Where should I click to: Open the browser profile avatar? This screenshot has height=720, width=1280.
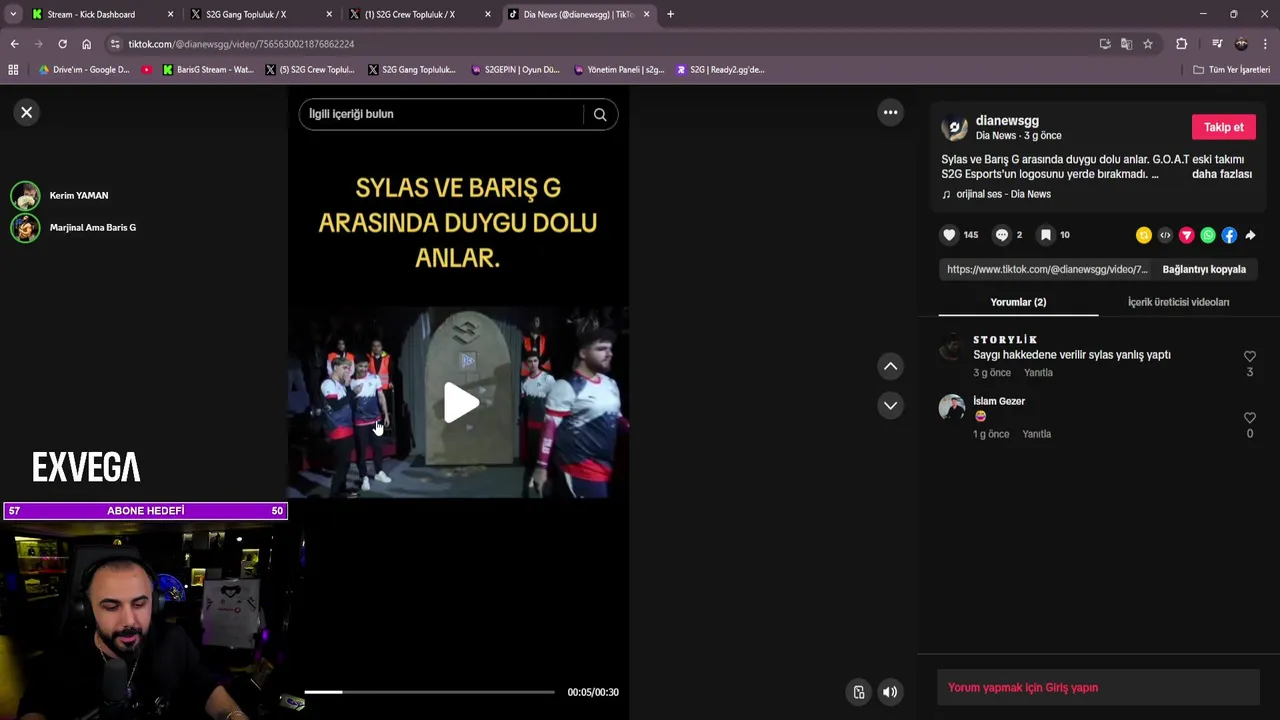click(1241, 44)
